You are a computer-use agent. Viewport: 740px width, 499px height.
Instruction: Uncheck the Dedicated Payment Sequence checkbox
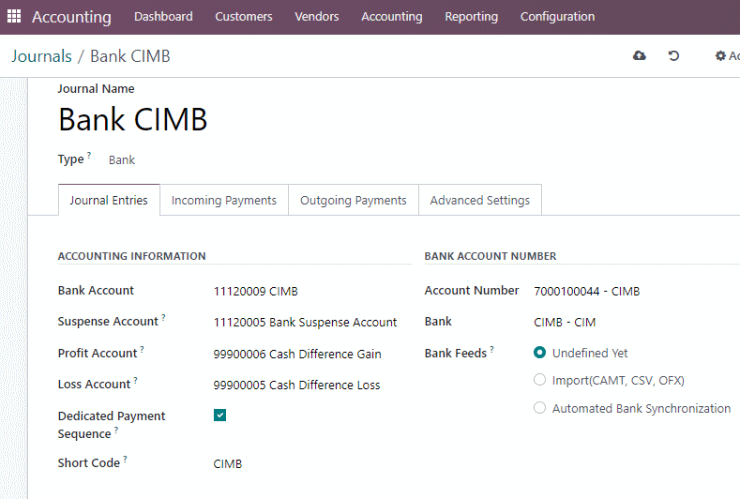pos(220,415)
